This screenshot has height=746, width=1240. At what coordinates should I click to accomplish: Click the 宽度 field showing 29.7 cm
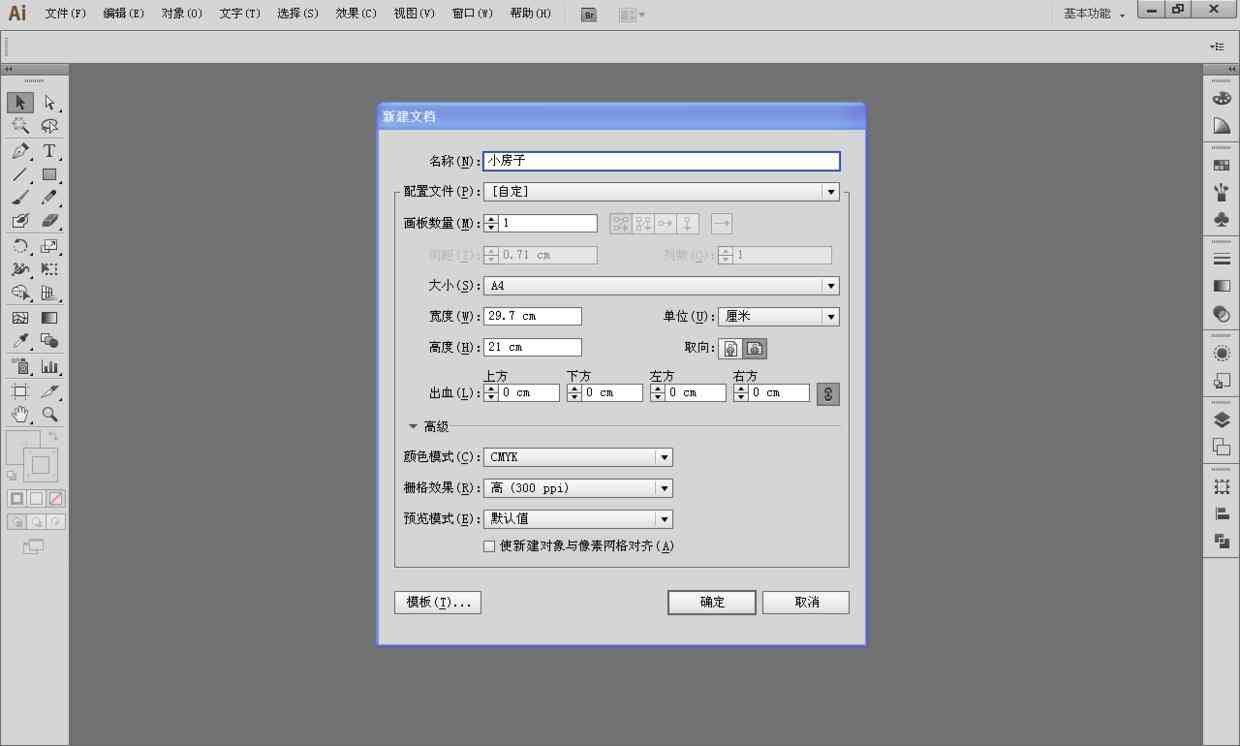(532, 316)
